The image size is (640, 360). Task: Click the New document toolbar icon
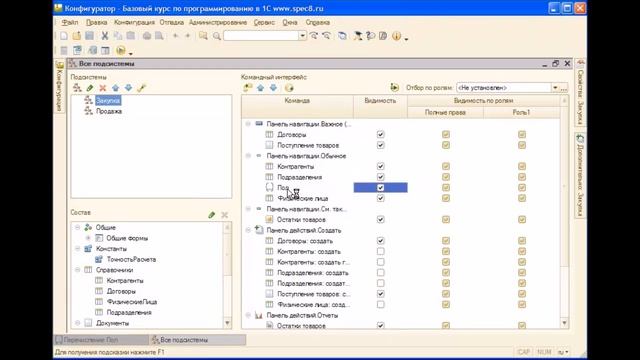click(64, 36)
